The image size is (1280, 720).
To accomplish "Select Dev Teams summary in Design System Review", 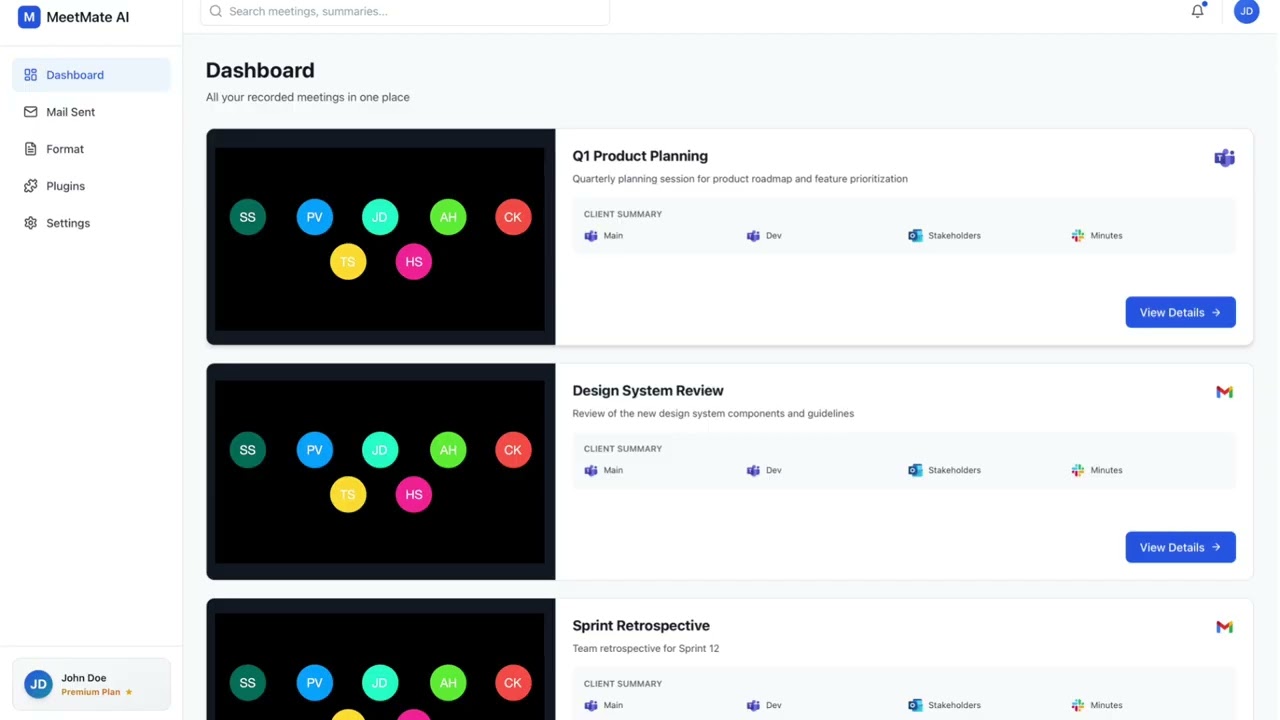I will click(x=765, y=470).
